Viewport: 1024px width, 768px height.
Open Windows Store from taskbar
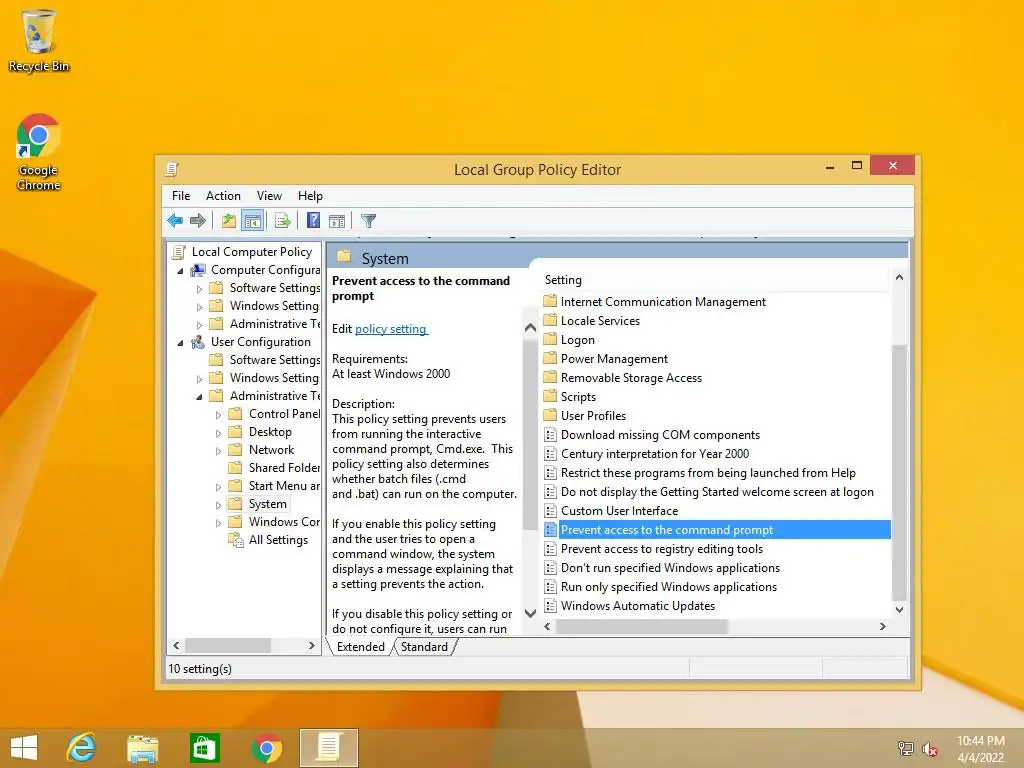click(x=204, y=748)
